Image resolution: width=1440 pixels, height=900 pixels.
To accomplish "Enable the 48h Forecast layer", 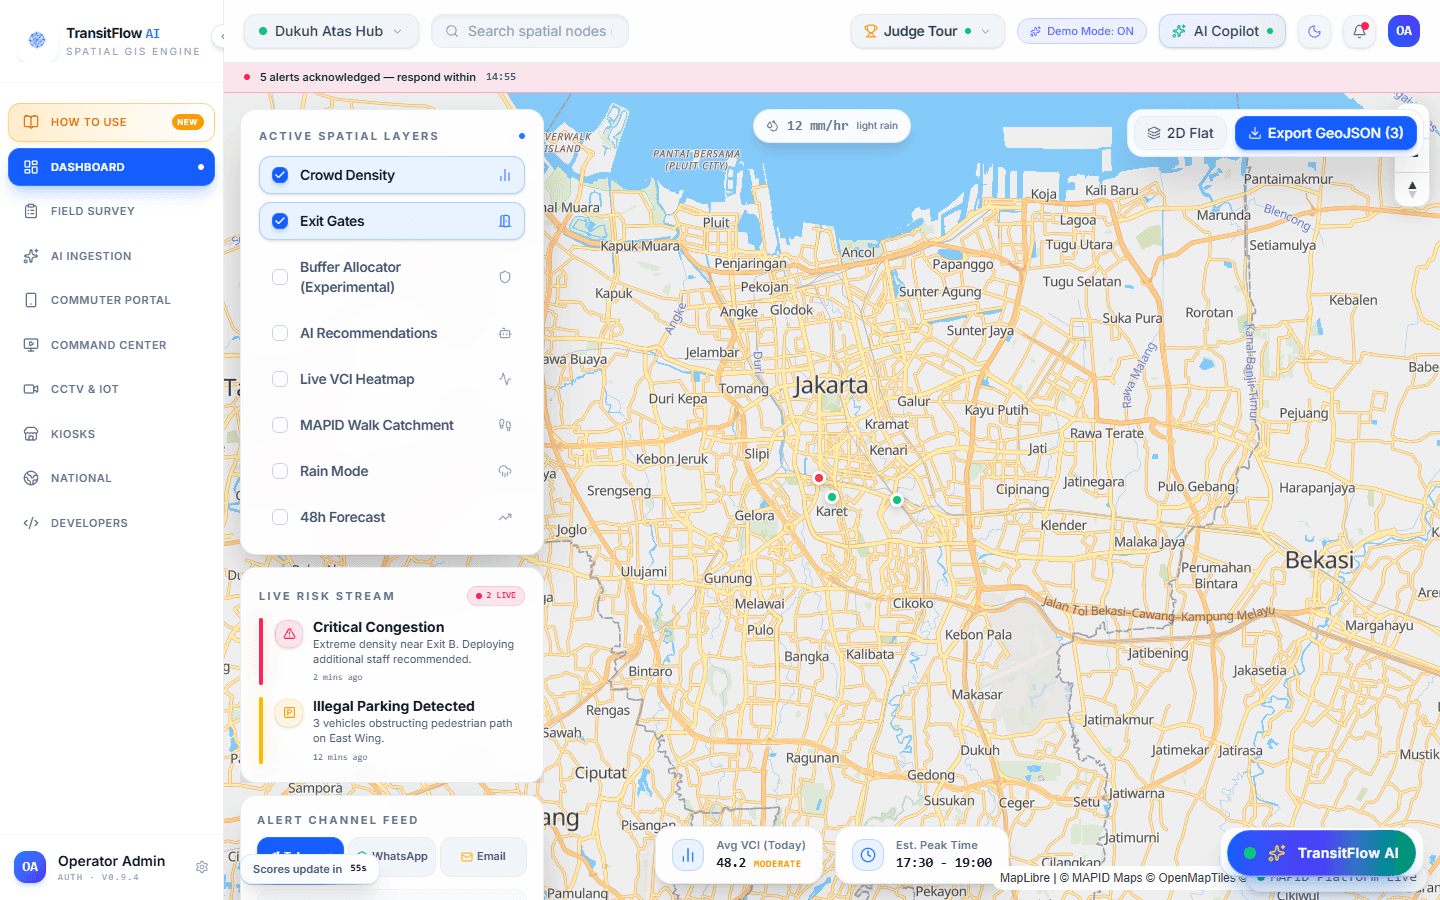I will [280, 517].
